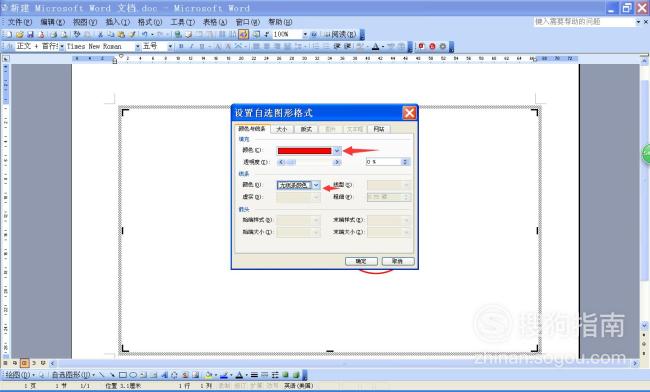650x392 pixels.
Task: Click the transparency slider track
Action: coord(309,162)
